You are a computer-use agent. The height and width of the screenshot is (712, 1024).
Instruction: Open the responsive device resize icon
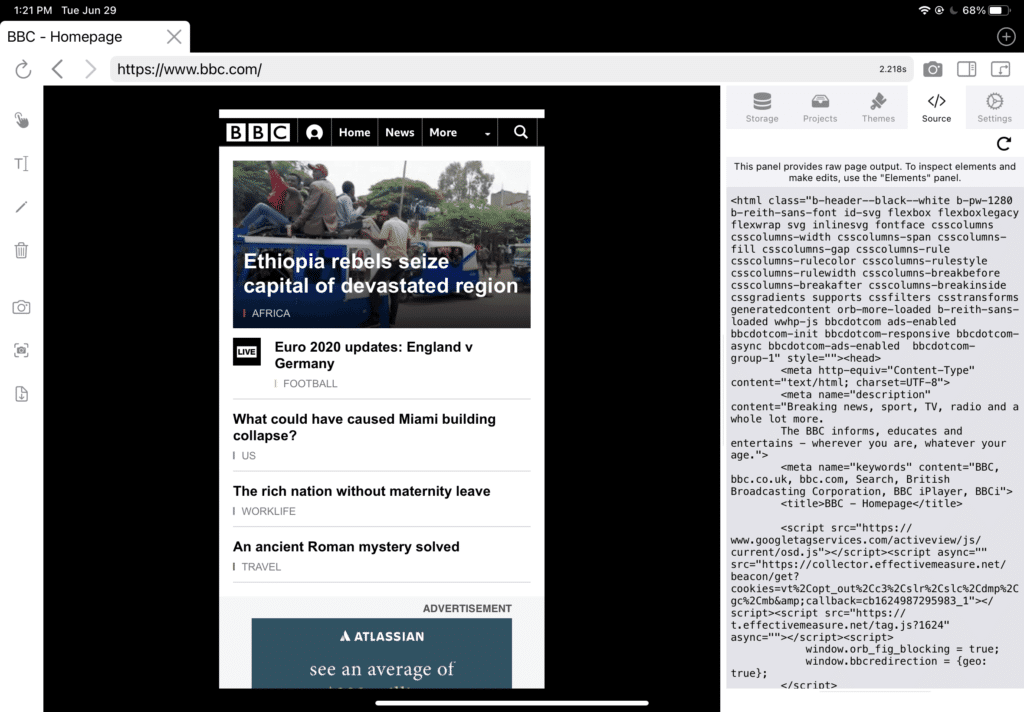(1000, 69)
